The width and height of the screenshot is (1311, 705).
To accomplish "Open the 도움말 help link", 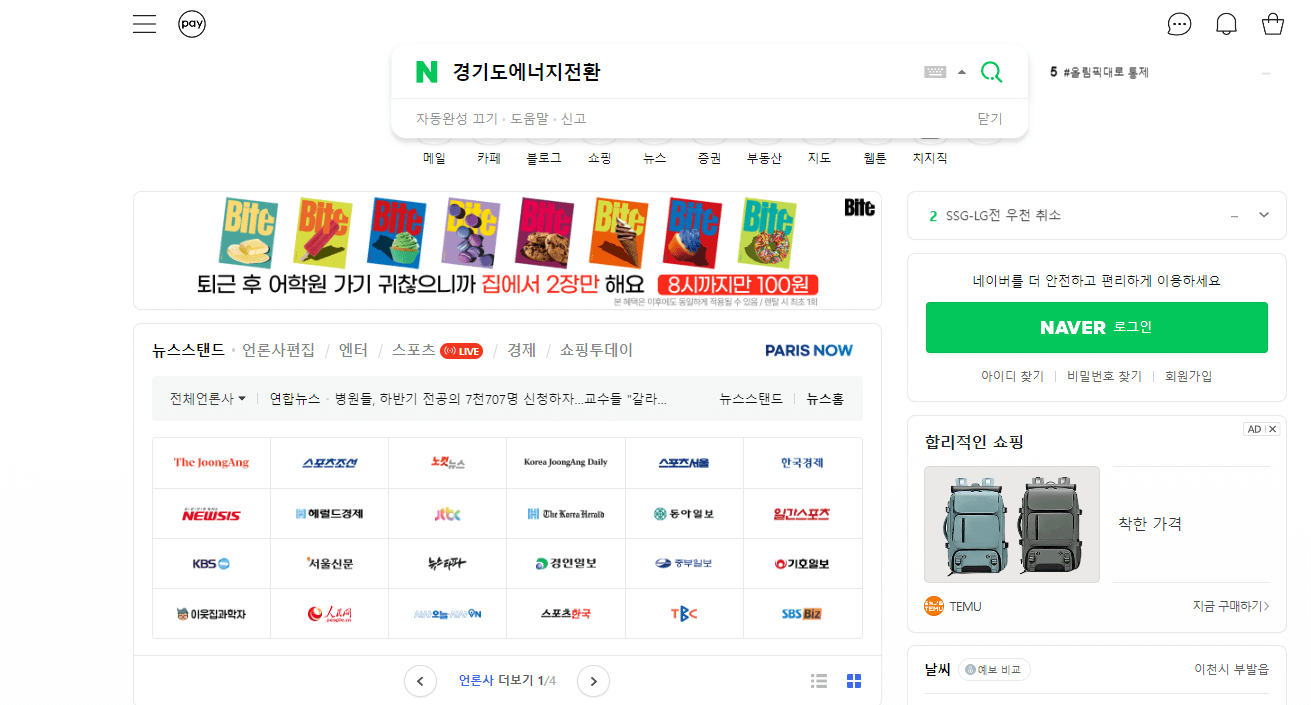I will 529,118.
